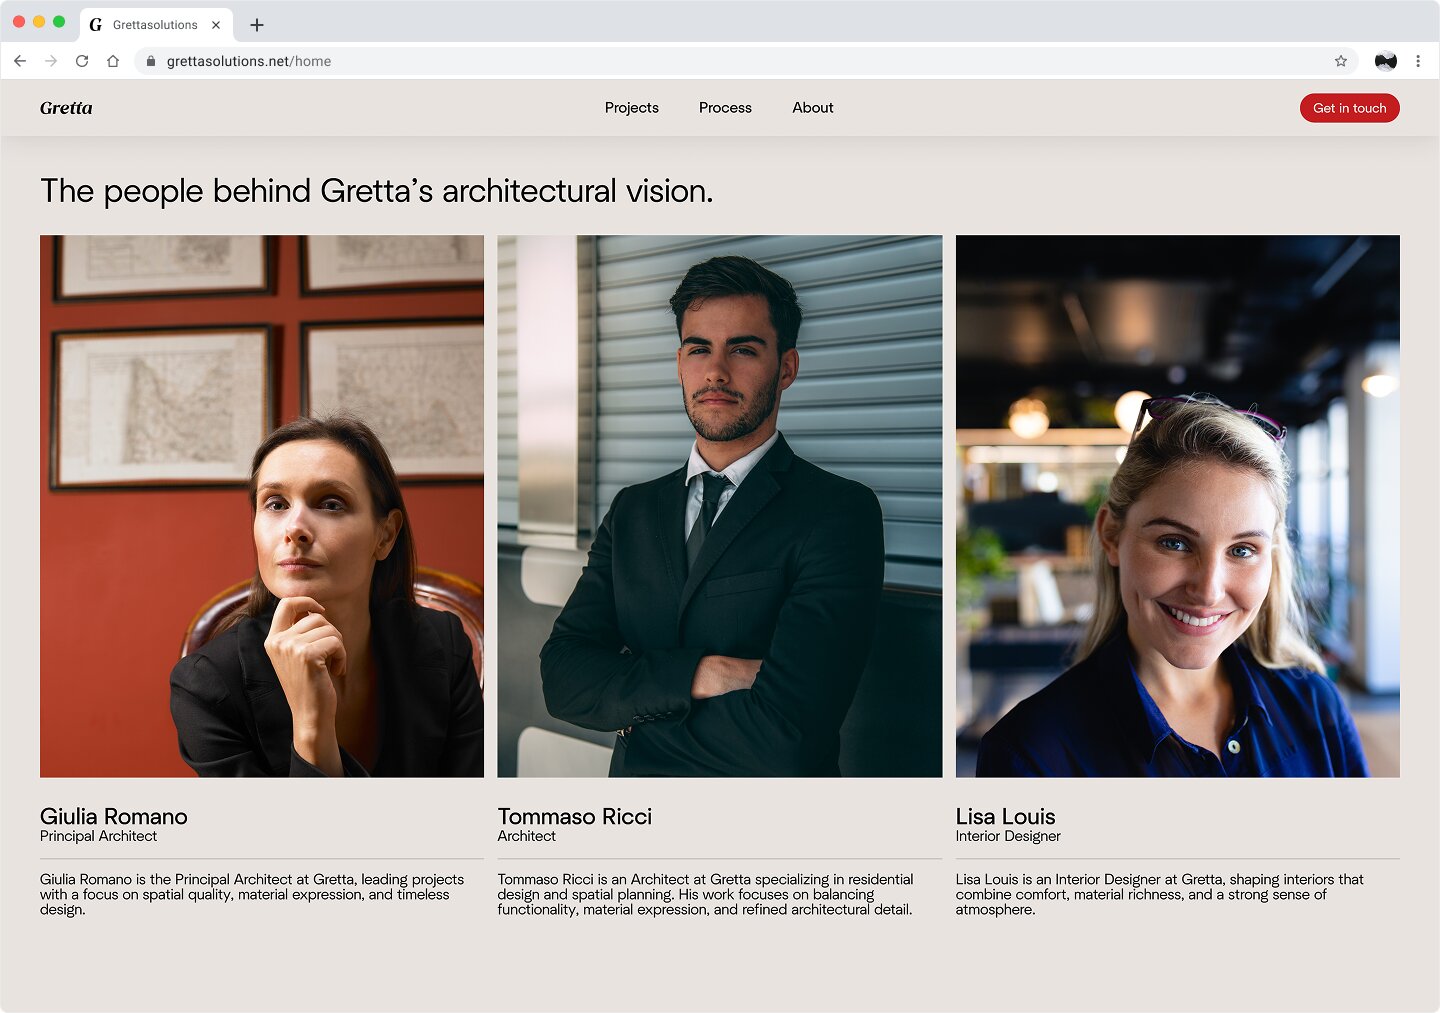
Task: Open a new browser tab
Action: (x=257, y=25)
